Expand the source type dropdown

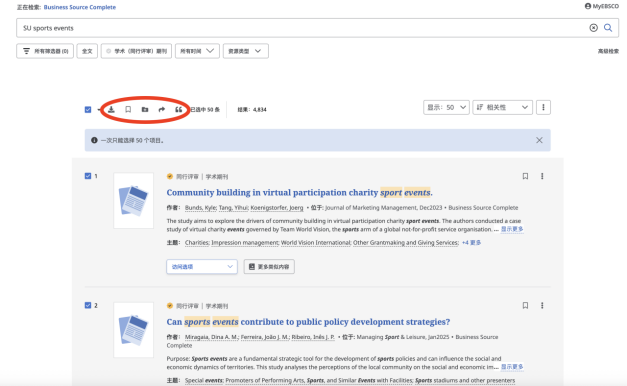pyautogui.click(x=246, y=51)
